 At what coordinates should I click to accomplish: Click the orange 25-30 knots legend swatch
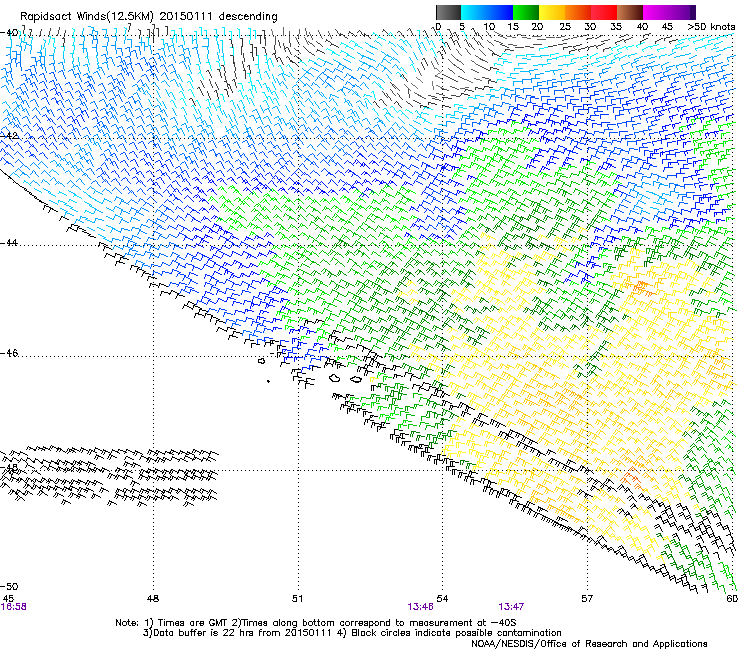(x=578, y=12)
